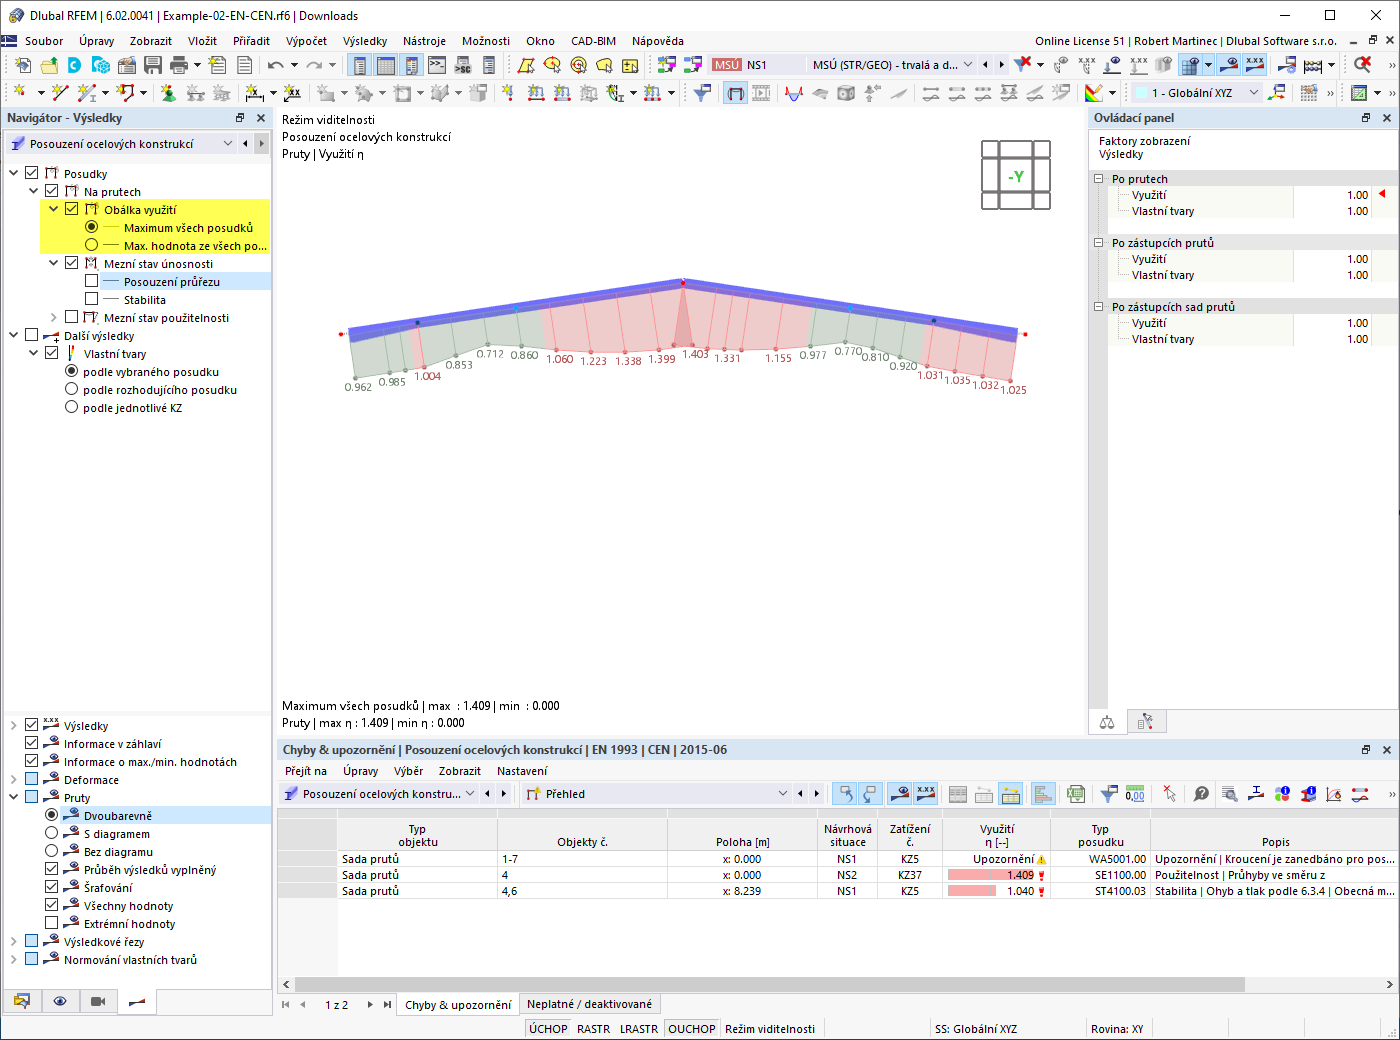Uncheck the Obálka využití checkbox
The height and width of the screenshot is (1040, 1400).
[72, 209]
